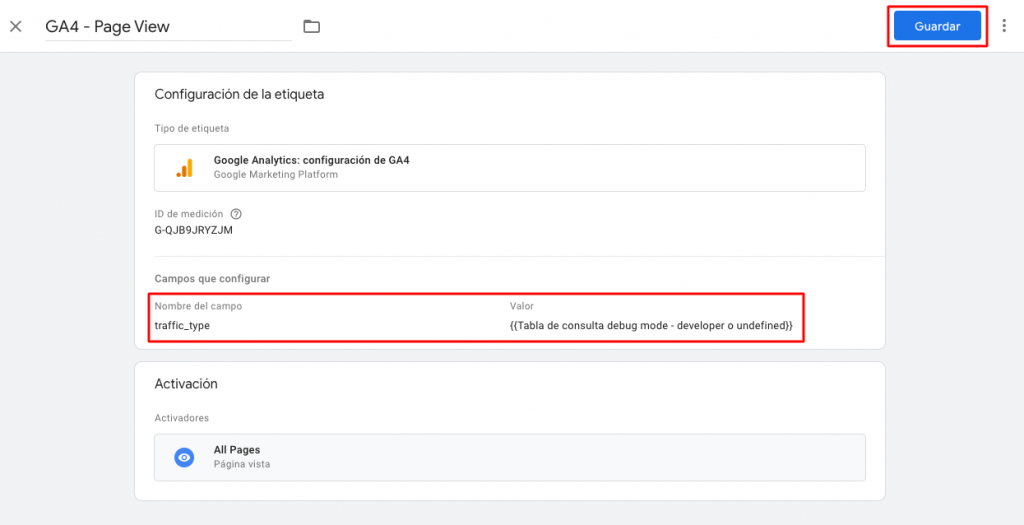This screenshot has width=1024, height=525.
Task: Click the Campos que configurar label
Action: pyautogui.click(x=212, y=279)
